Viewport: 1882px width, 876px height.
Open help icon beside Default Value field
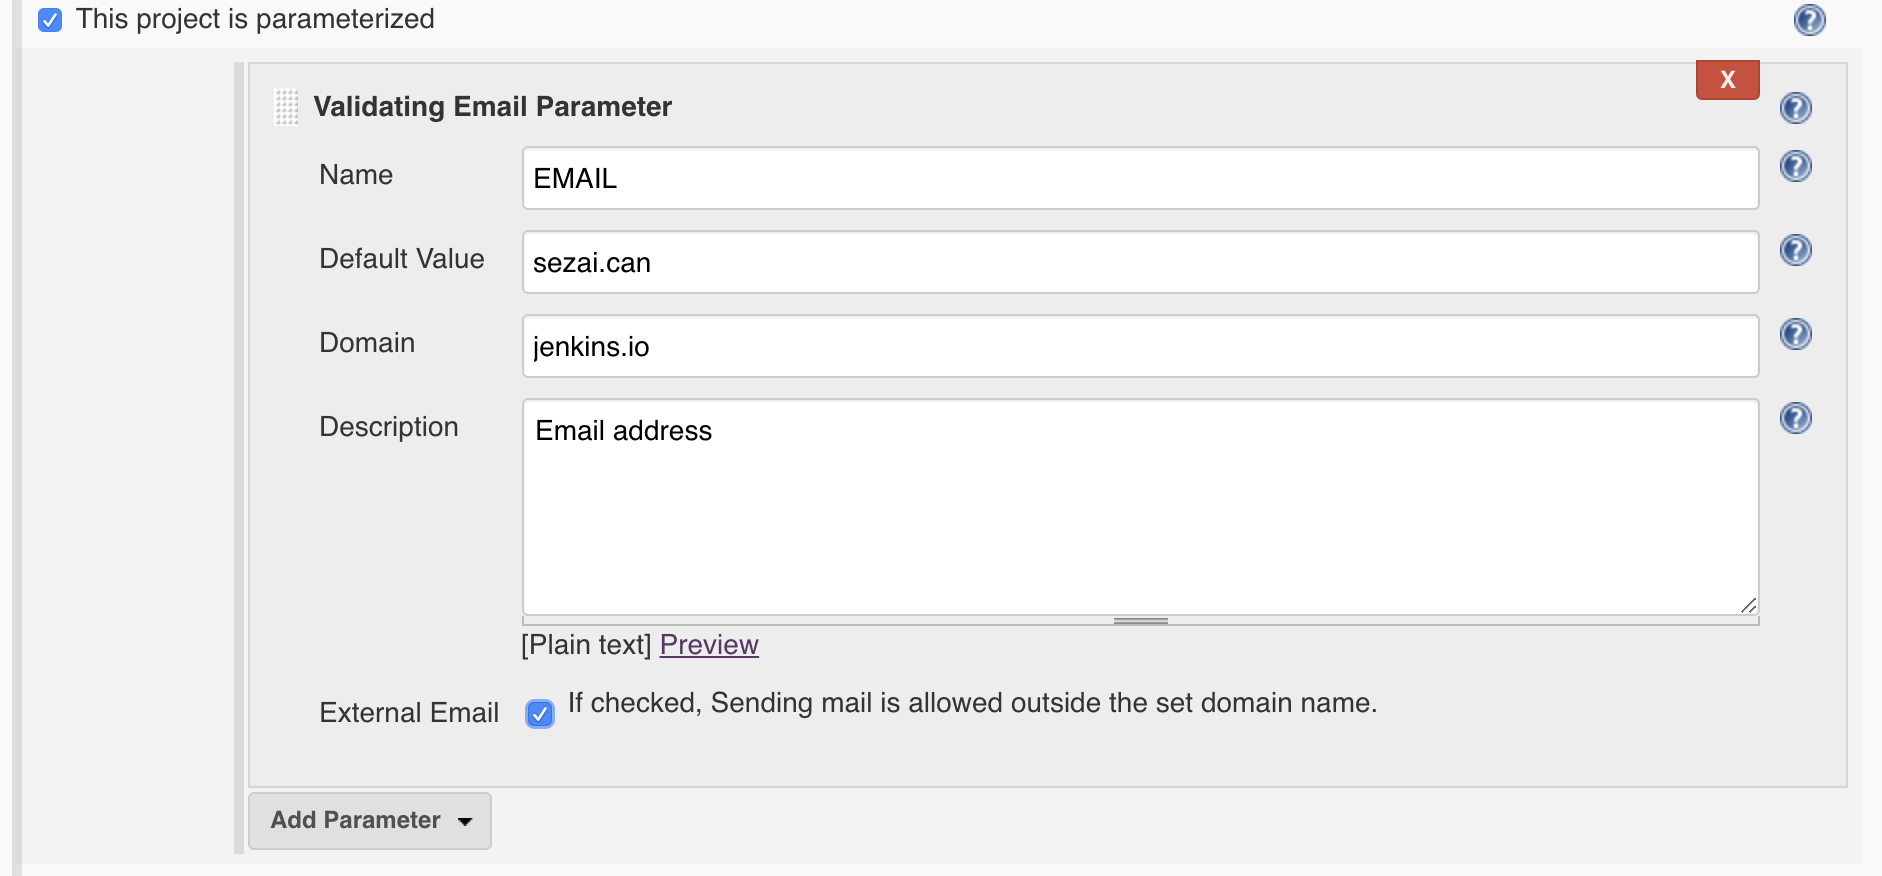[1796, 250]
